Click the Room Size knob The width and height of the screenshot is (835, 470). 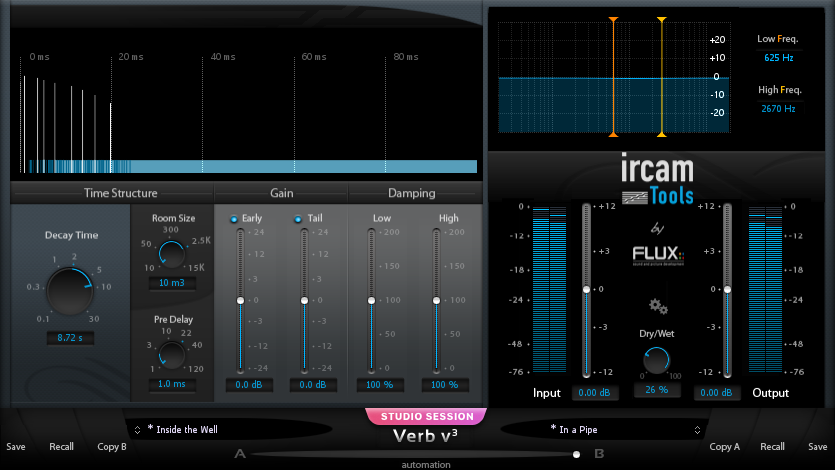click(x=171, y=254)
